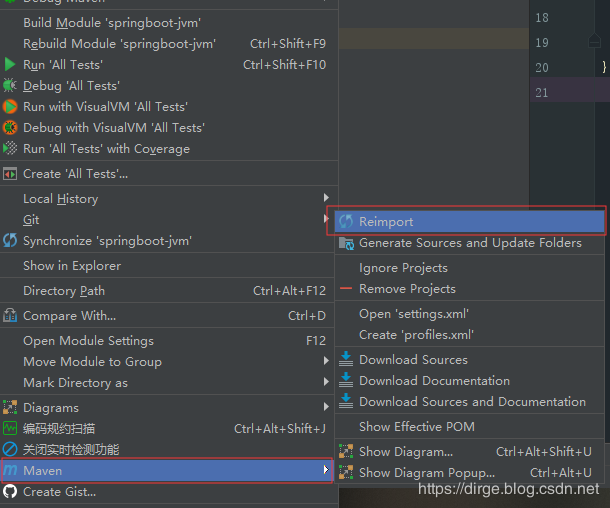The width and height of the screenshot is (610, 508).
Task: Expand the Local History submenu arrow
Action: [326, 198]
